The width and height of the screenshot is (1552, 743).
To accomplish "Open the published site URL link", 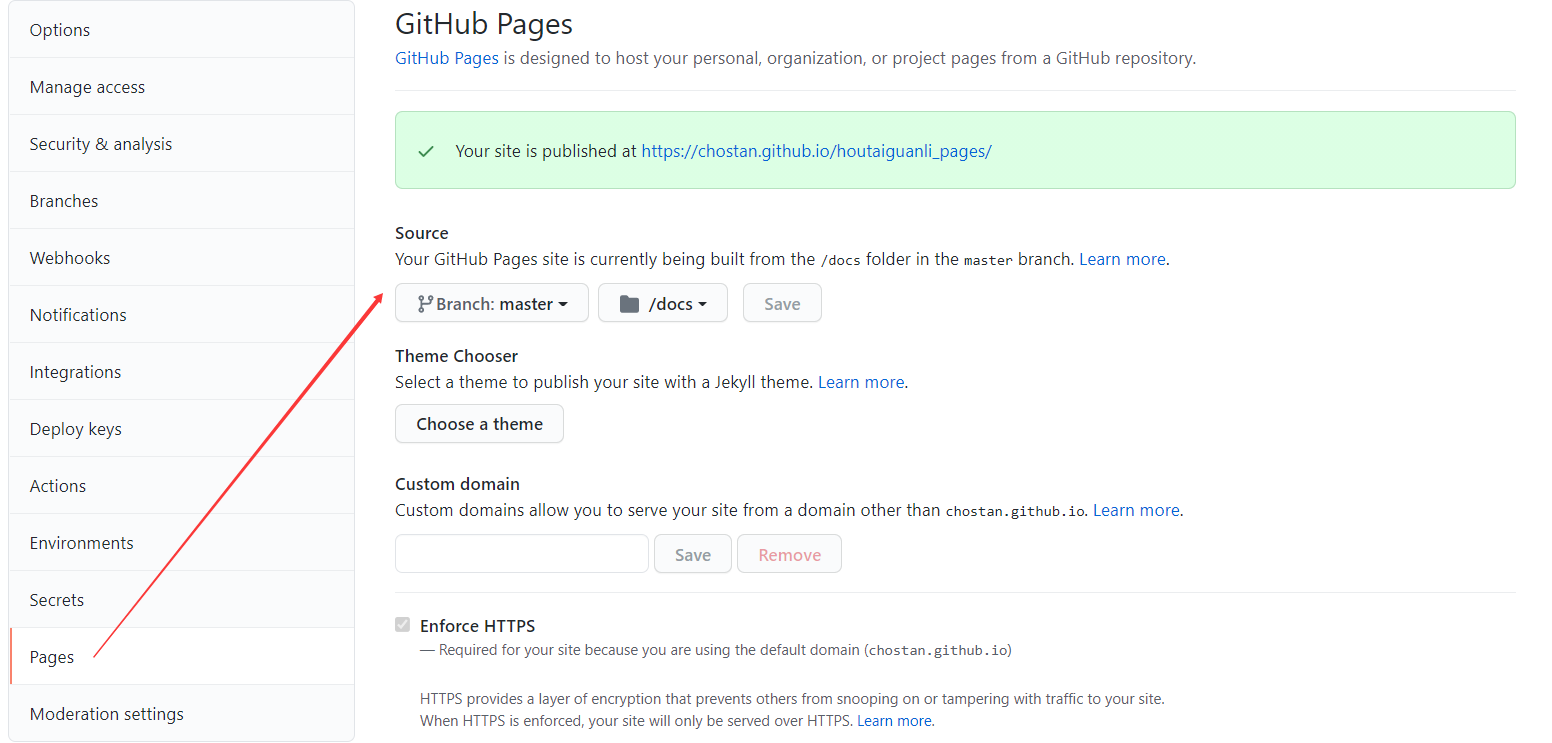I will tap(816, 151).
